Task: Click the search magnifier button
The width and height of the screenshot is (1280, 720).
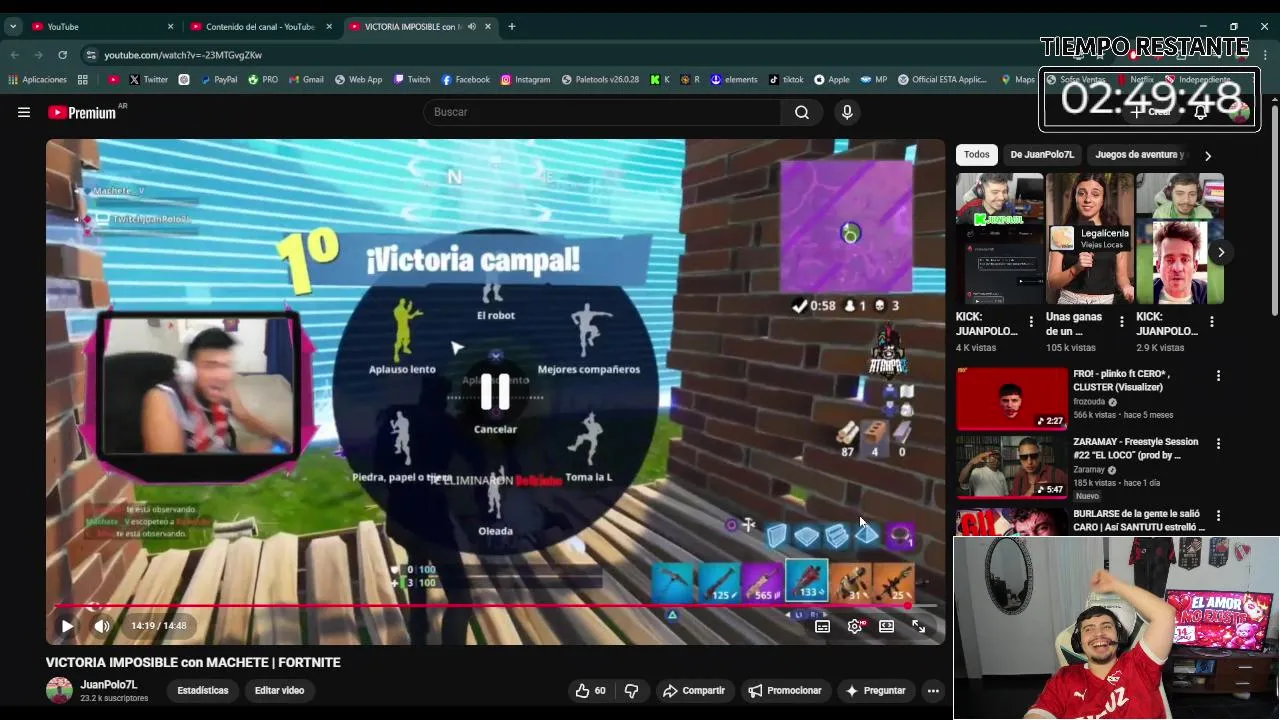Action: (x=802, y=112)
